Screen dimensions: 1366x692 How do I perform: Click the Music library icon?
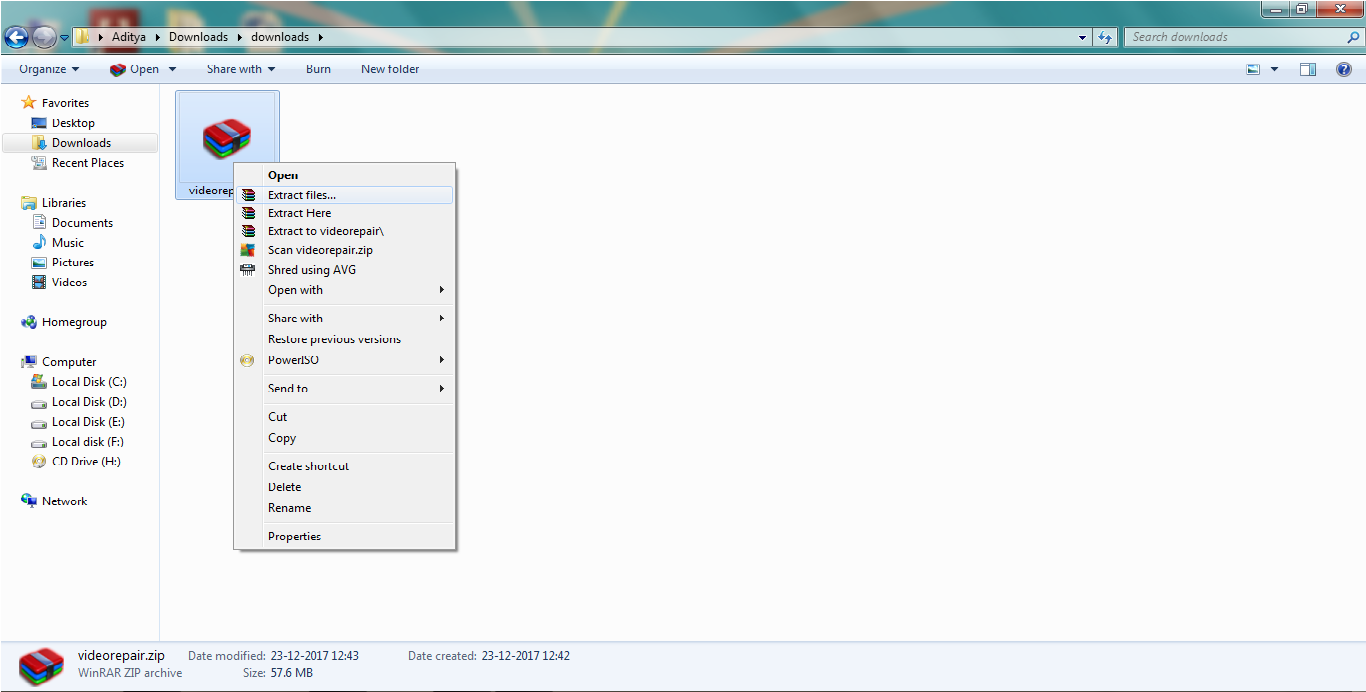click(x=39, y=242)
